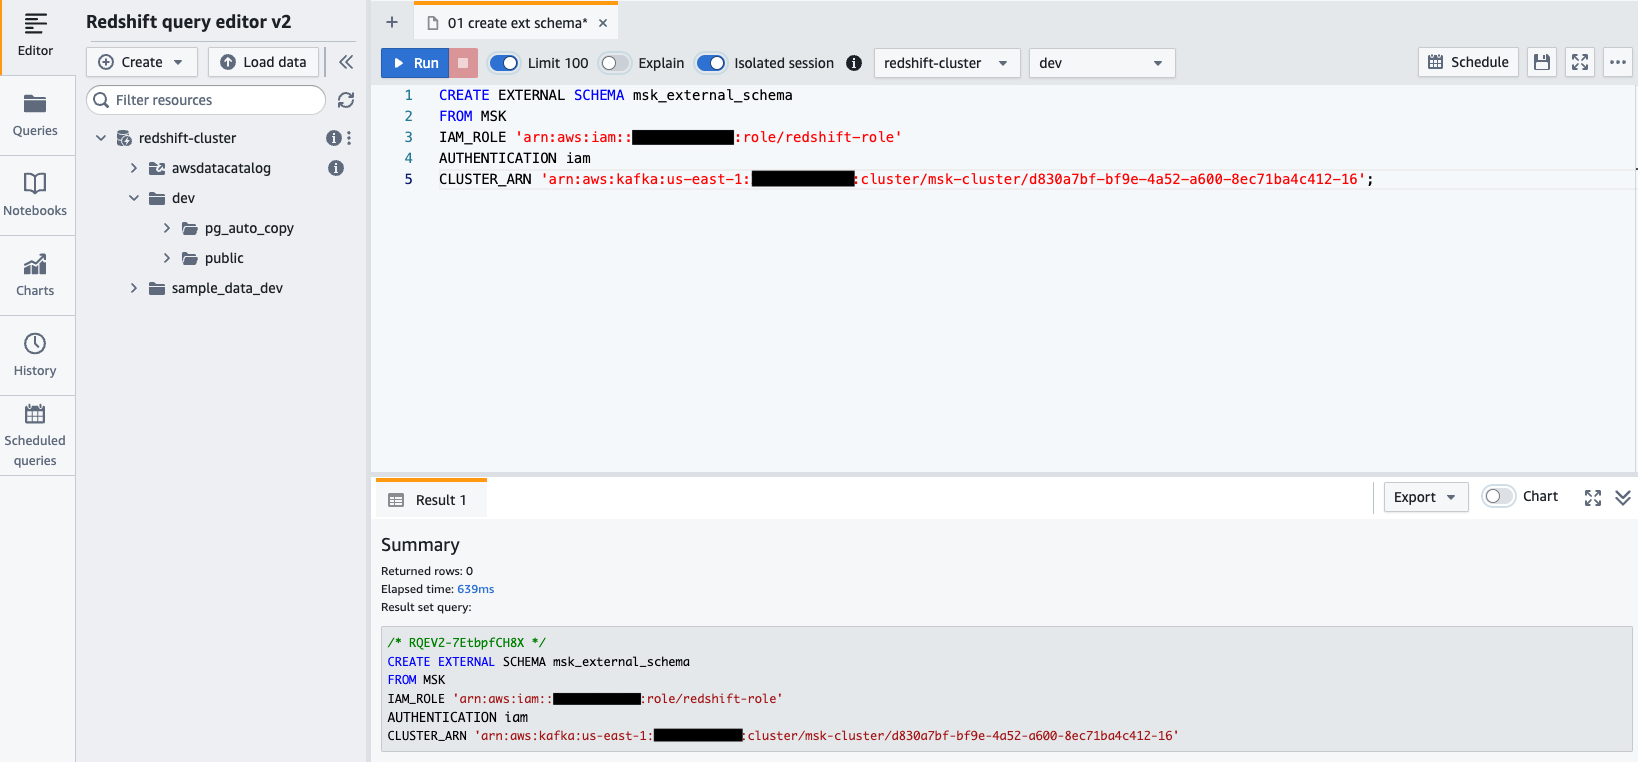This screenshot has width=1638, height=762.
Task: Click line number 3 in the editor gutter
Action: point(408,137)
